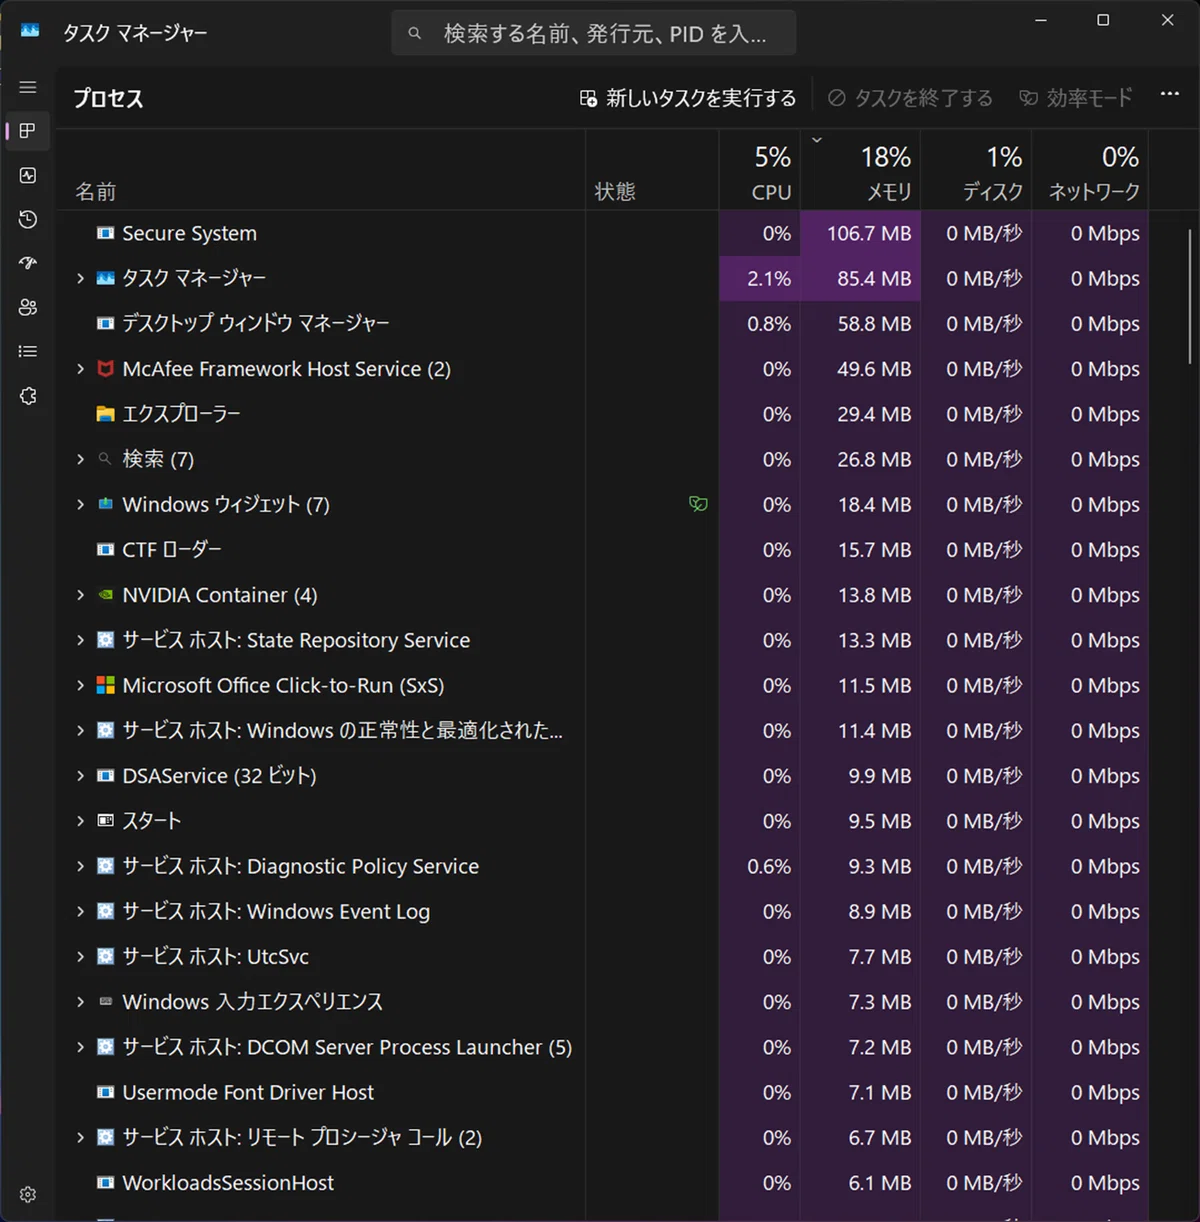Click the search magnifier icon in search box
The width and height of the screenshot is (1200, 1222).
pyautogui.click(x=415, y=34)
